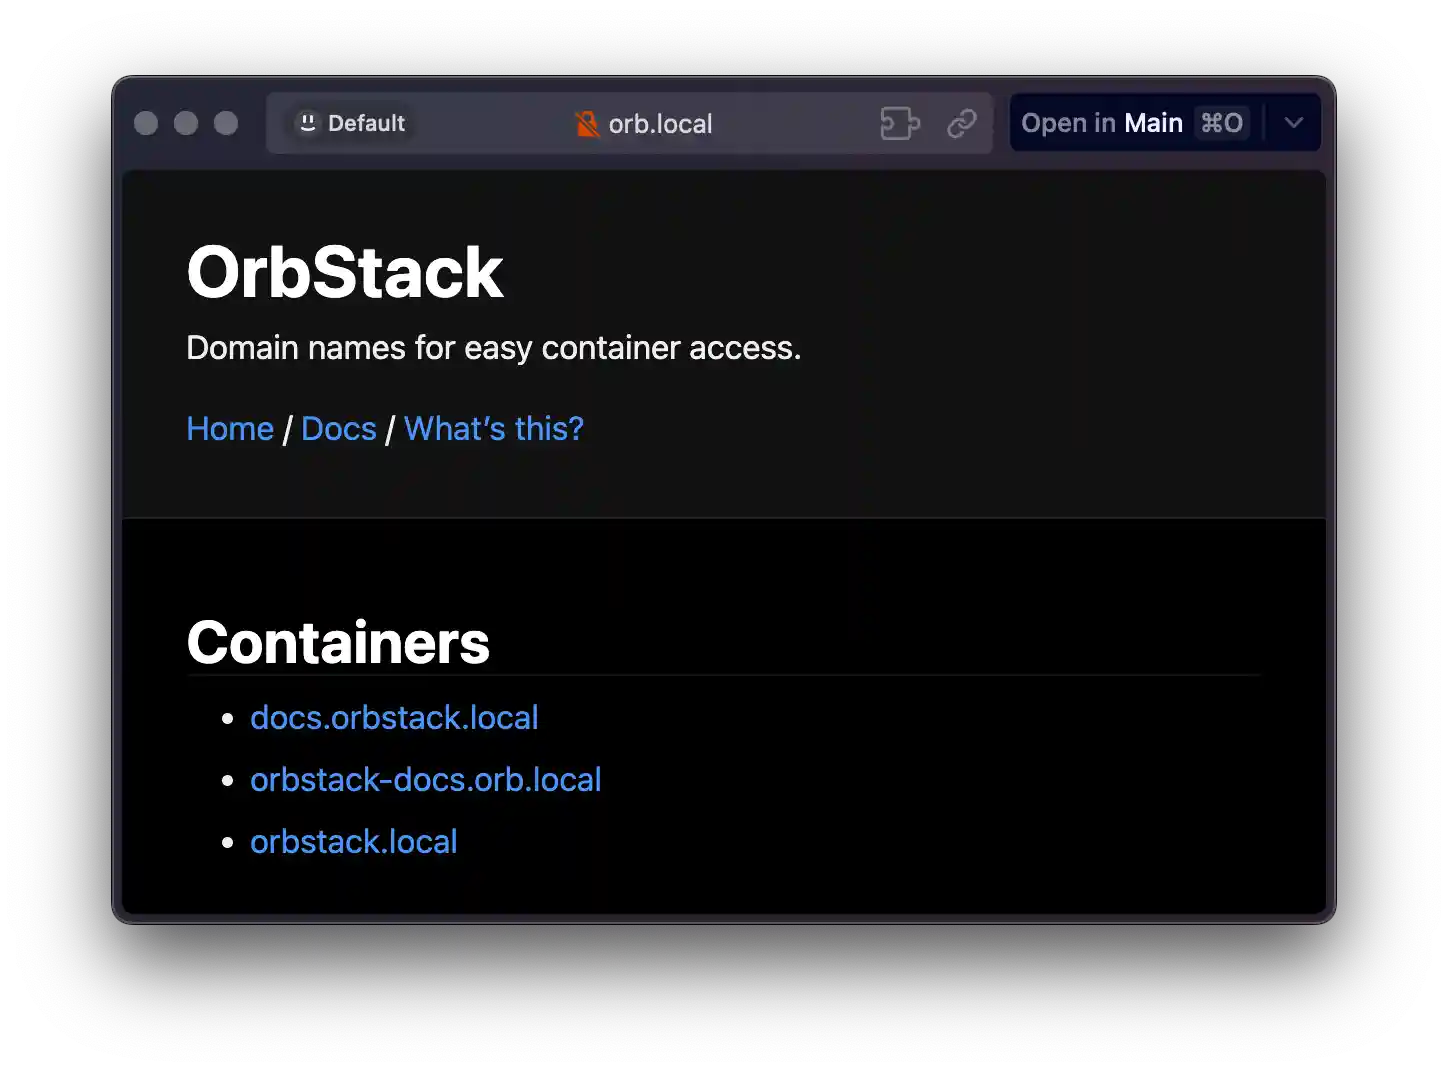Viewport: 1448px width, 1072px height.
Task: Click the yellow minimize window control
Action: point(186,123)
